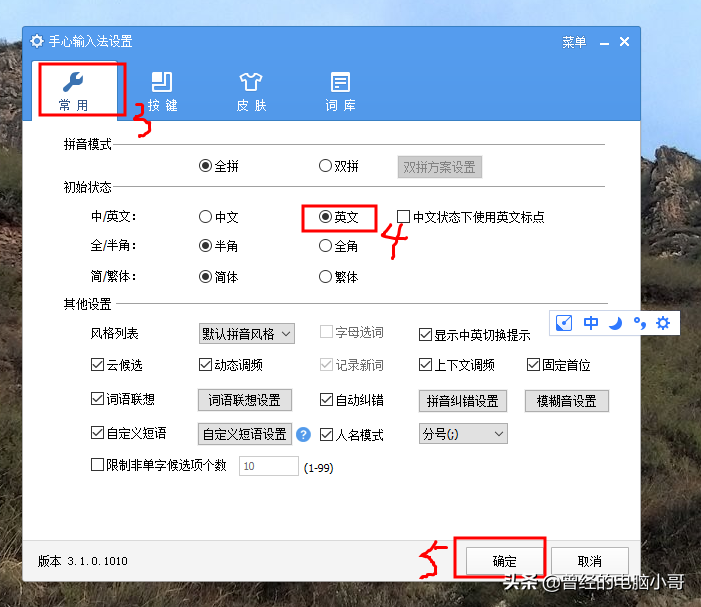The width and height of the screenshot is (701, 607).
Task: Select 简体 character option
Action: coord(219,277)
